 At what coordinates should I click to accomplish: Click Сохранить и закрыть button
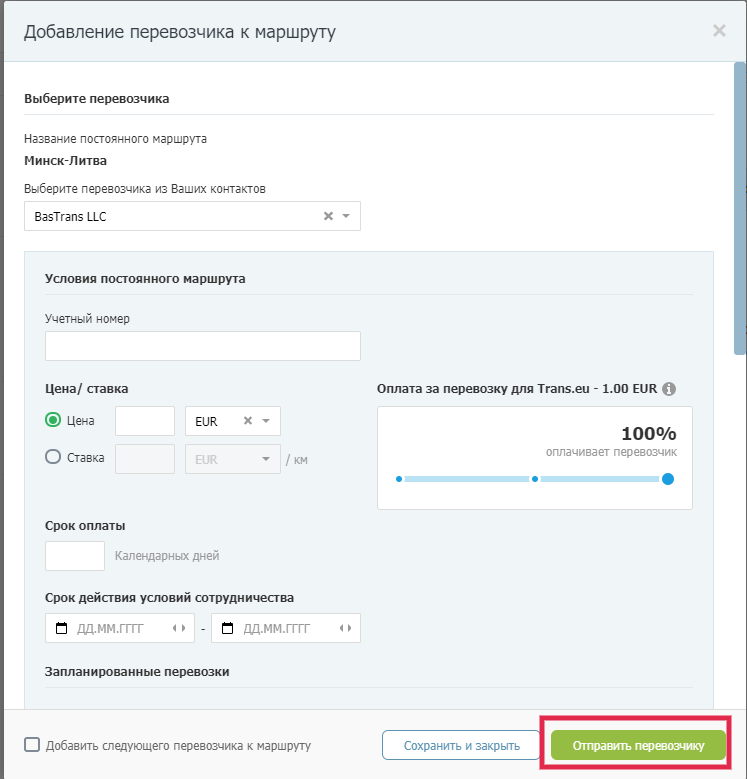461,745
